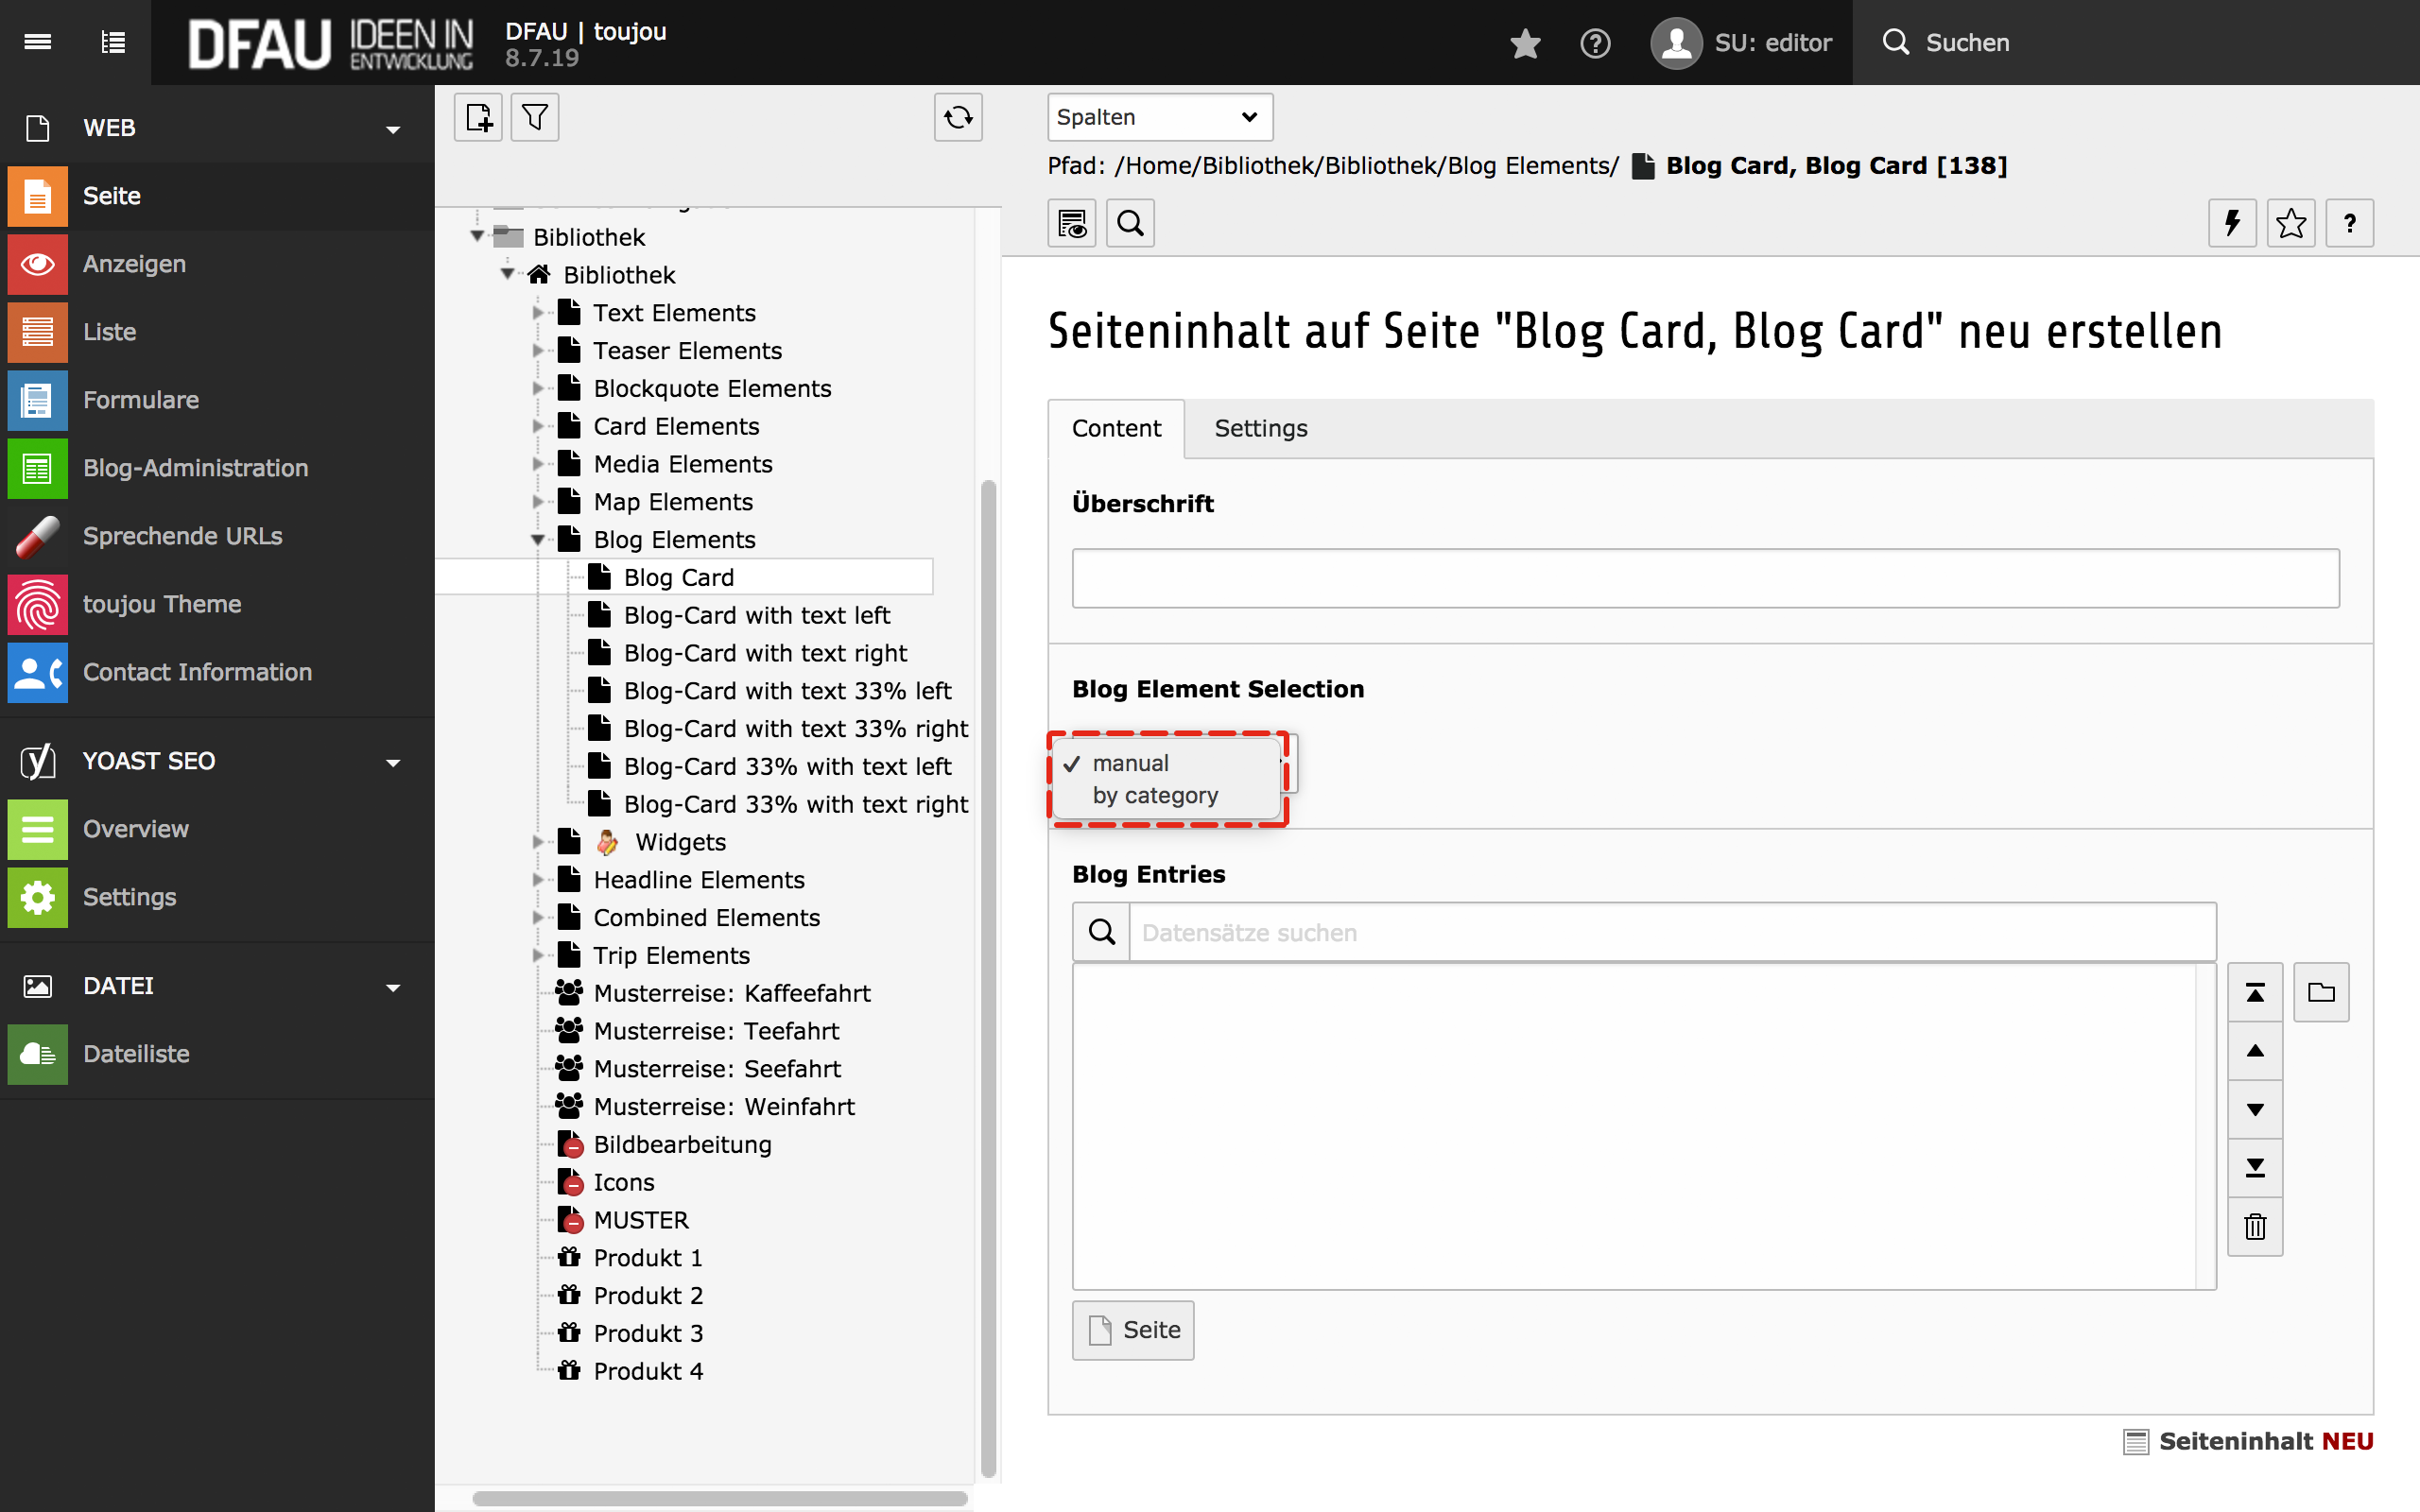Open the hidden 'Bildbearbeitung' page

tap(682, 1144)
